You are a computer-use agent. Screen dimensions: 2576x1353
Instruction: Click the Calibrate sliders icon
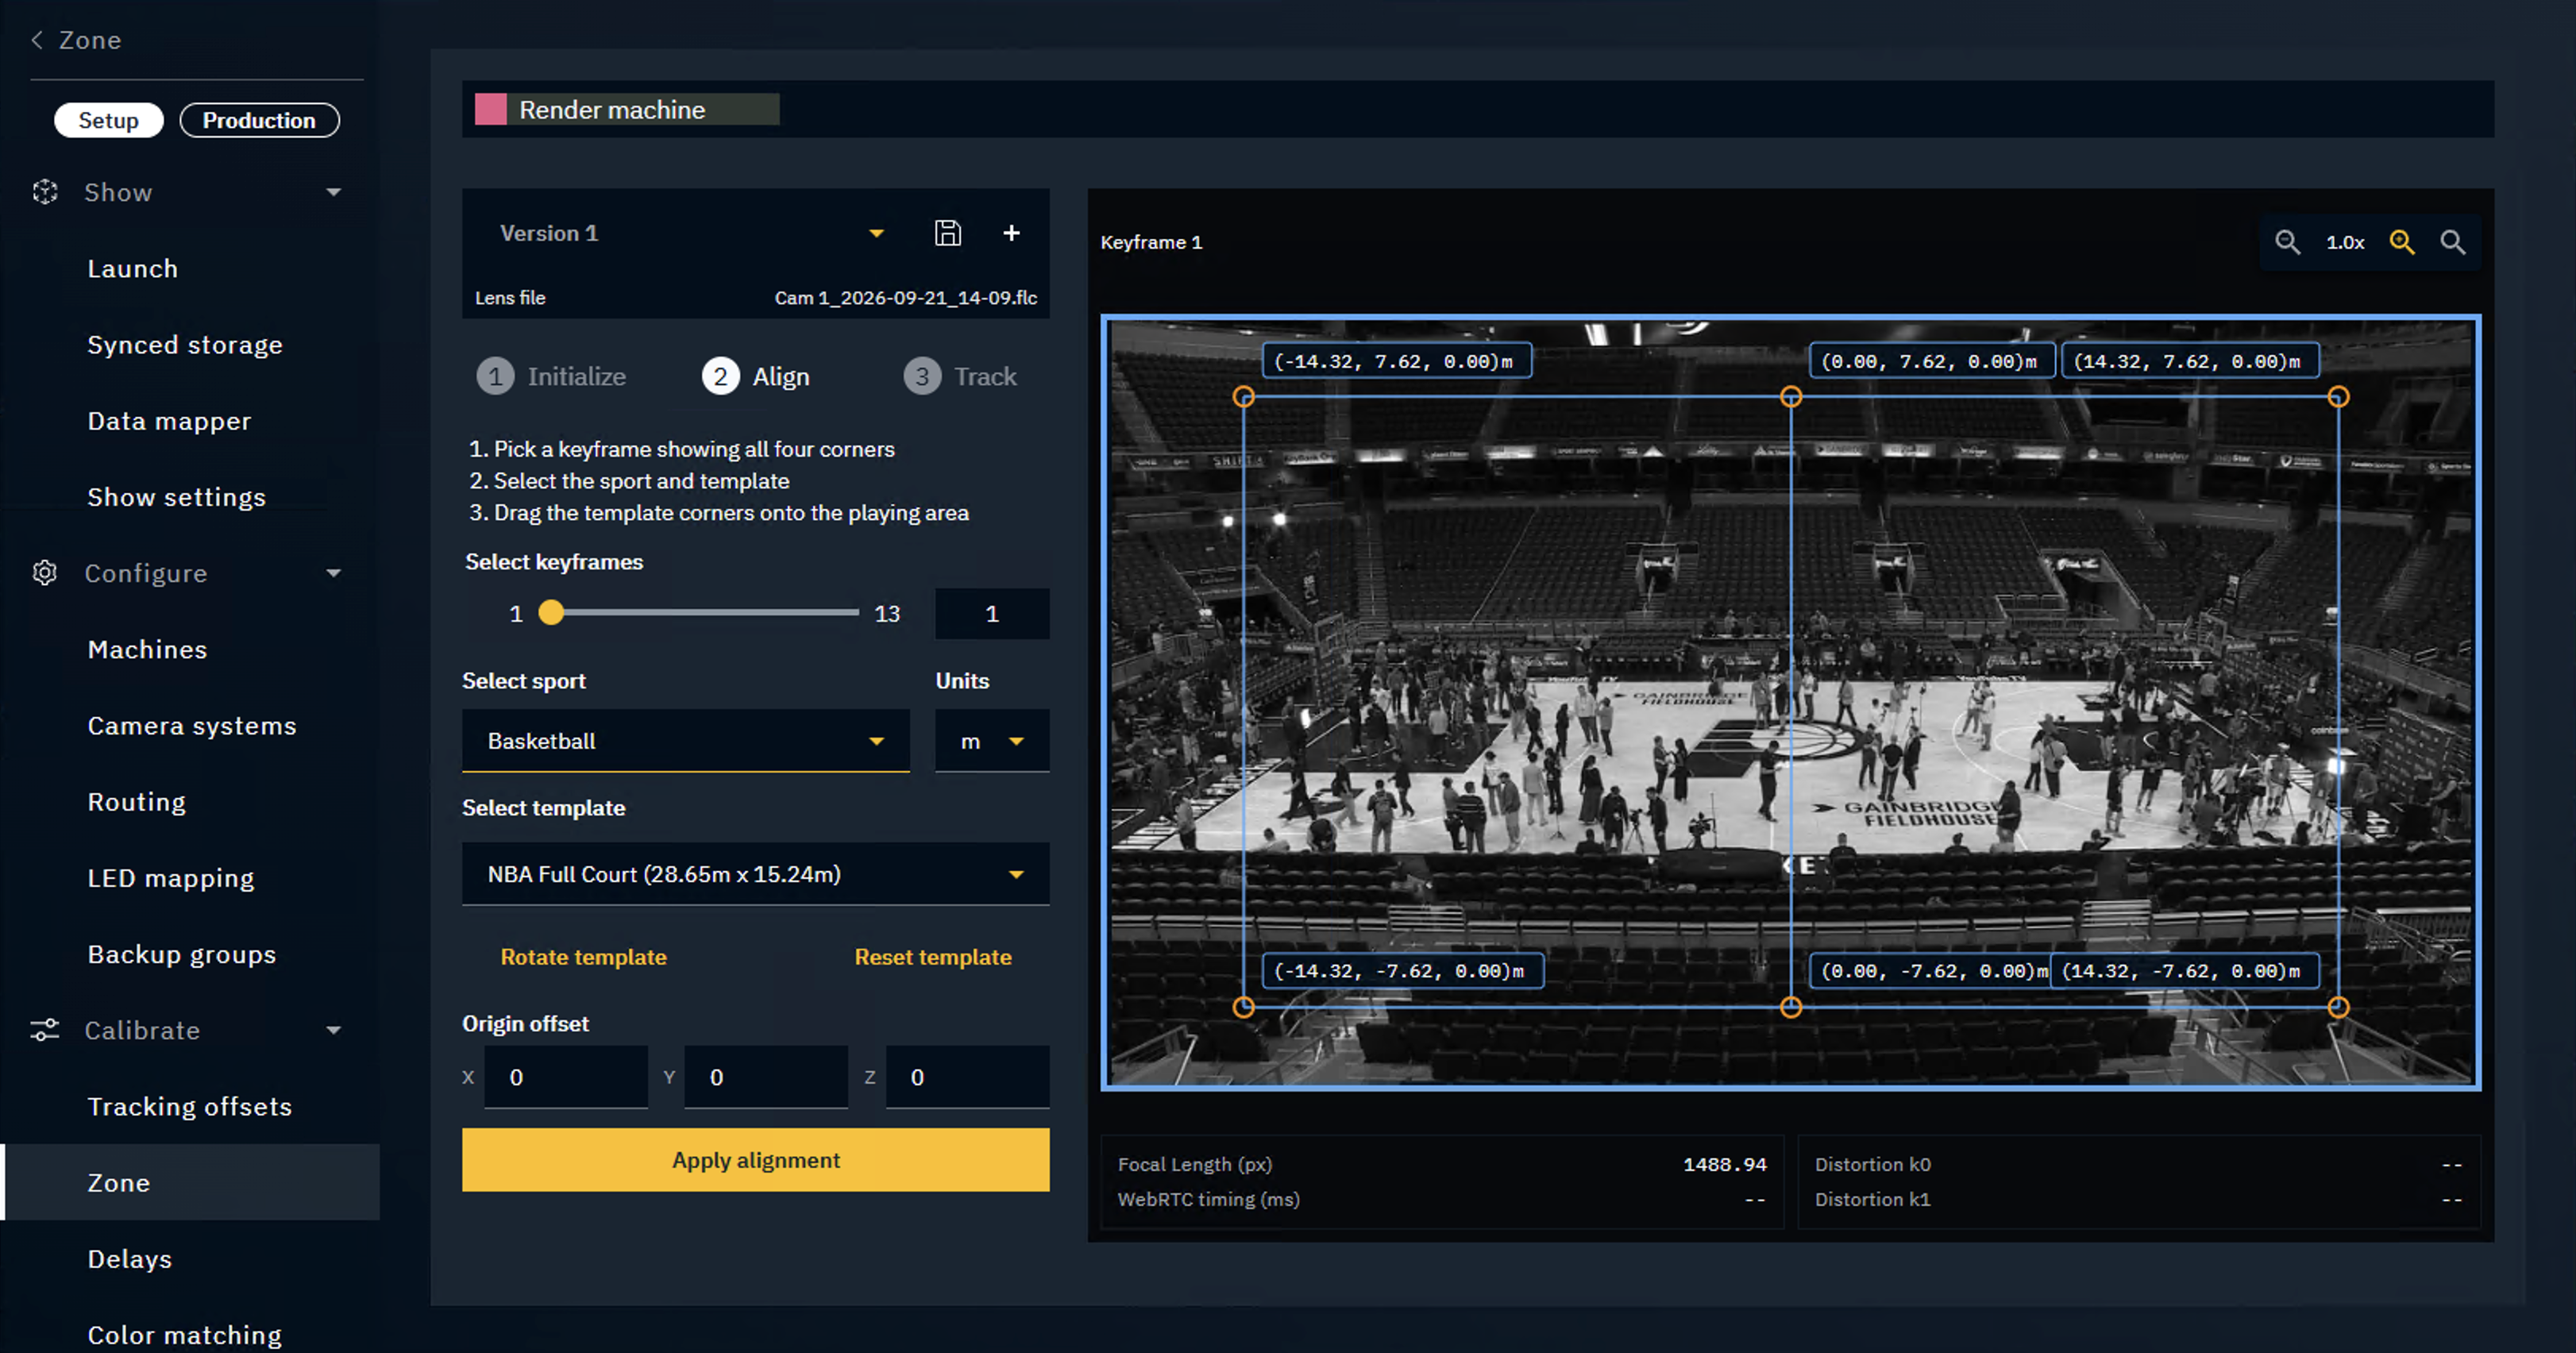(45, 1030)
